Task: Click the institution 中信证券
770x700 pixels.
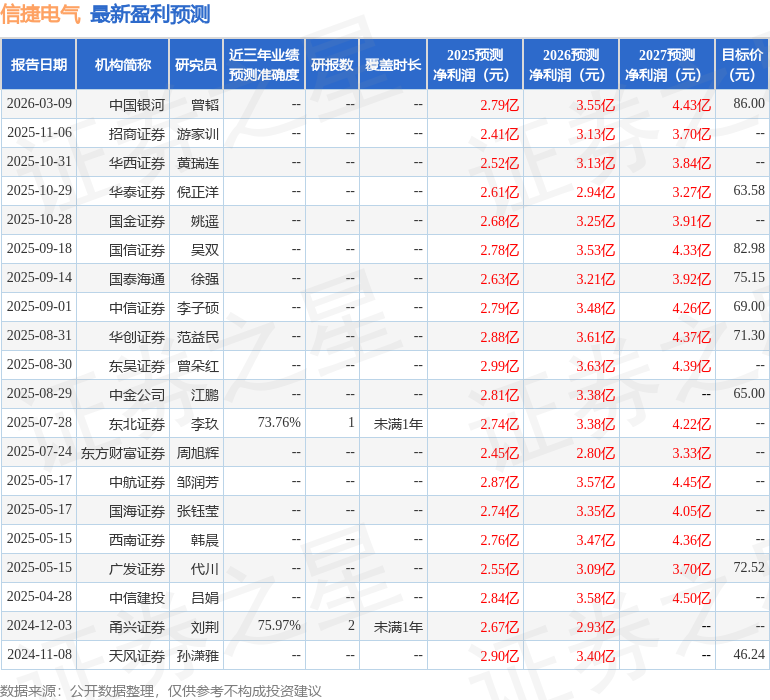Action: click(137, 308)
